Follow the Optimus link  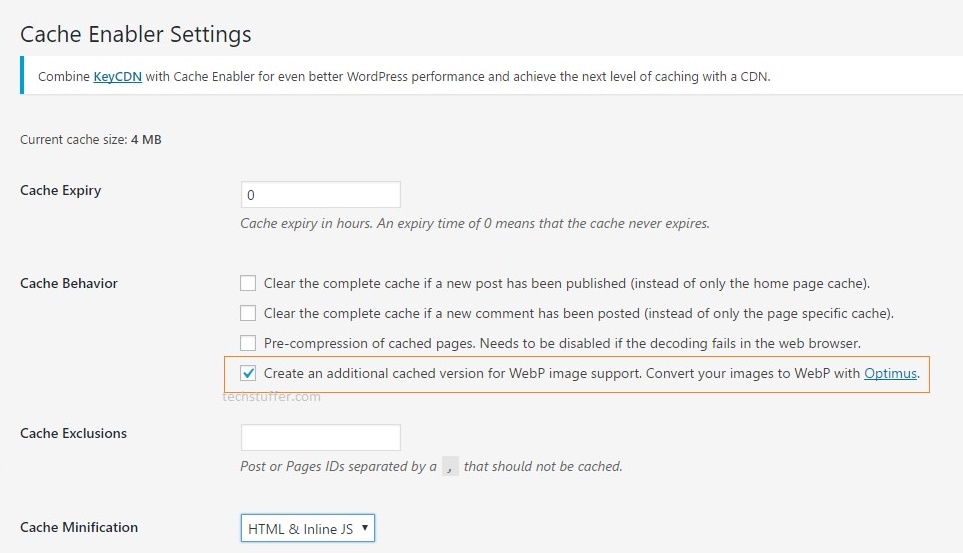coord(891,374)
